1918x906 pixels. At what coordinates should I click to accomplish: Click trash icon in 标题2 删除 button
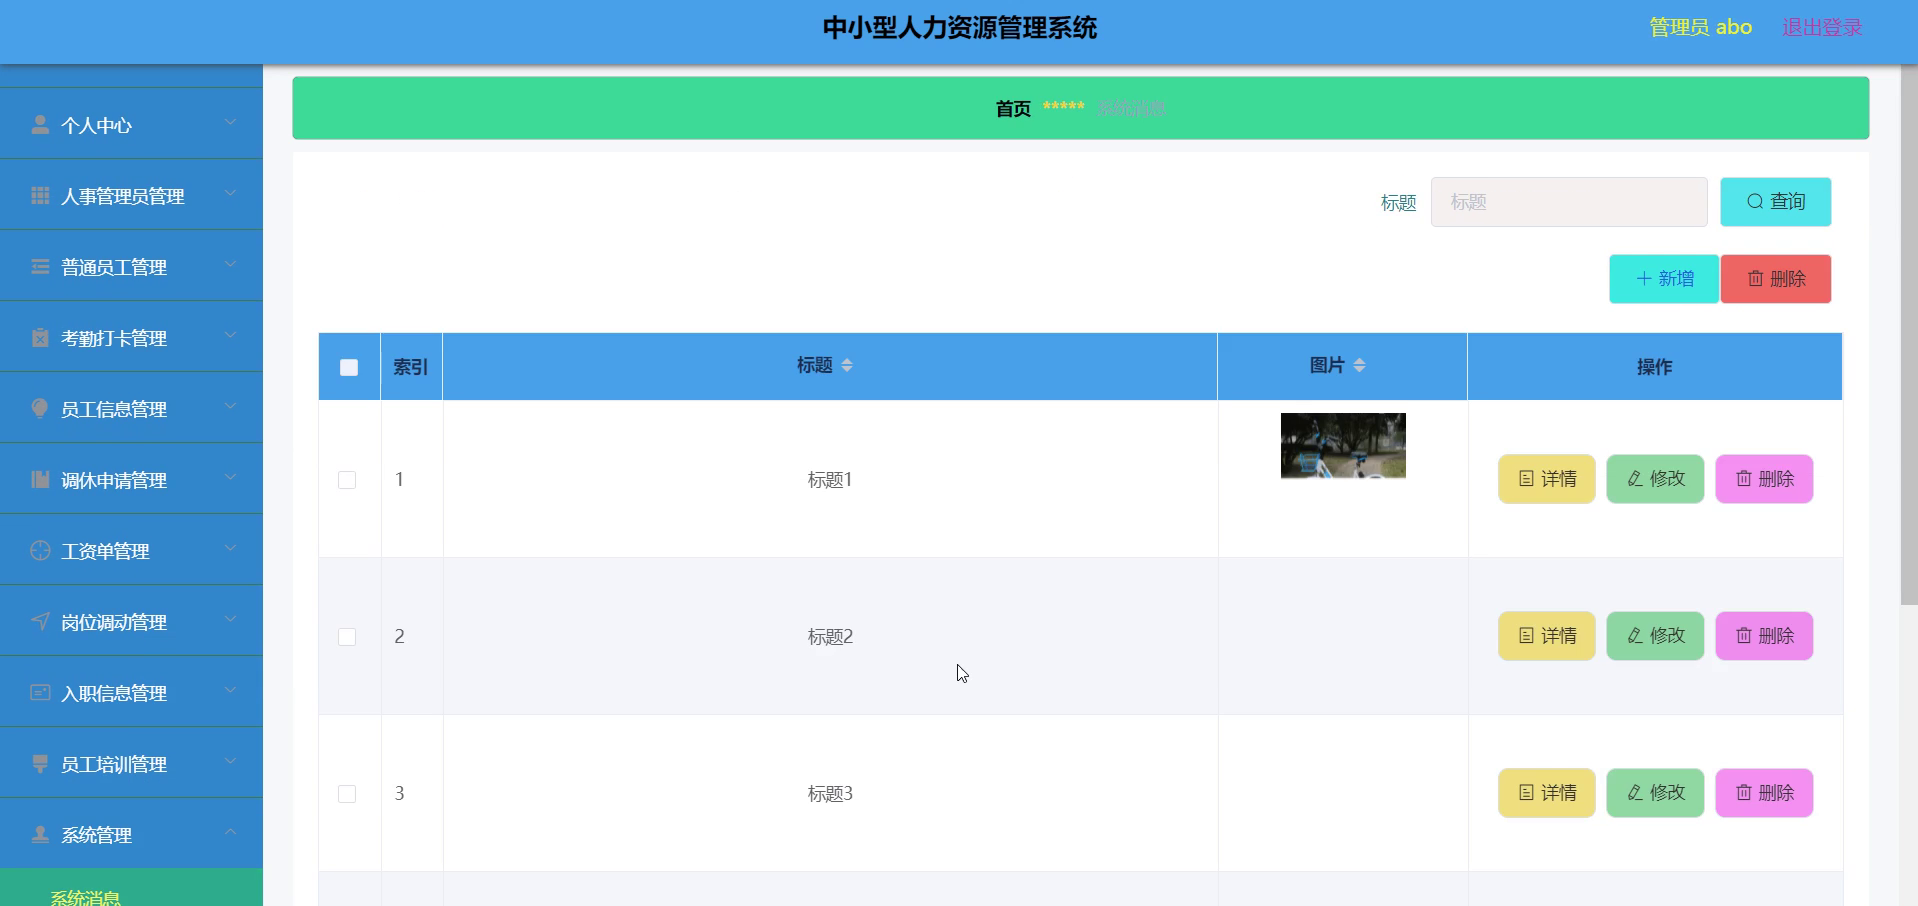point(1744,636)
